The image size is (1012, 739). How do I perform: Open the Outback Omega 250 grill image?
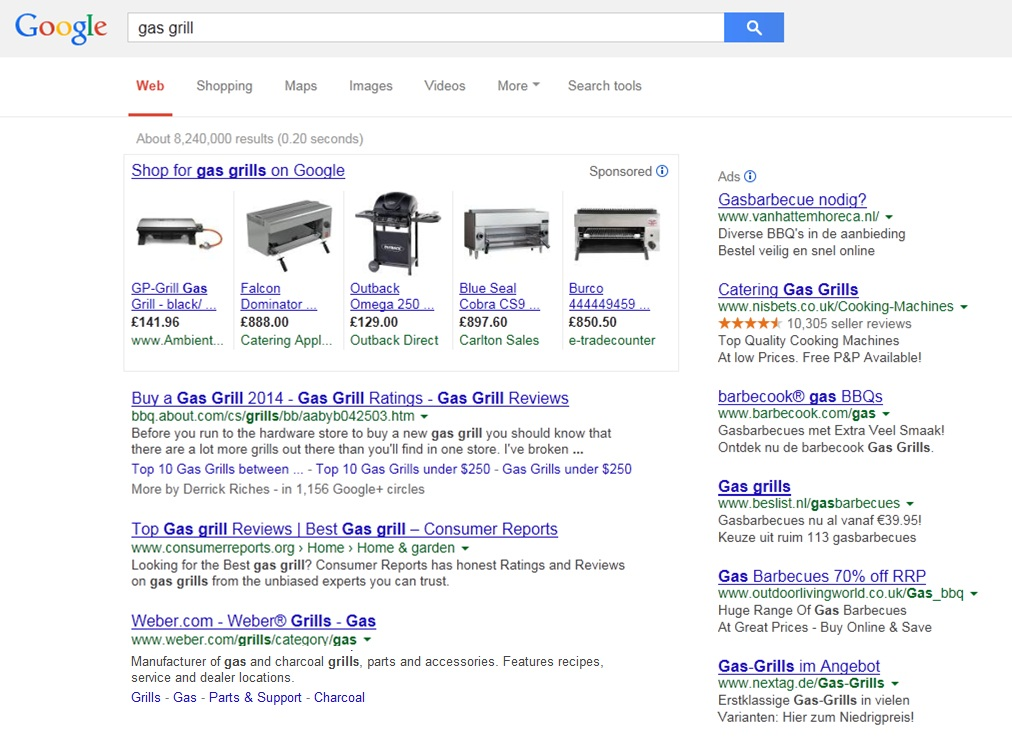[397, 233]
